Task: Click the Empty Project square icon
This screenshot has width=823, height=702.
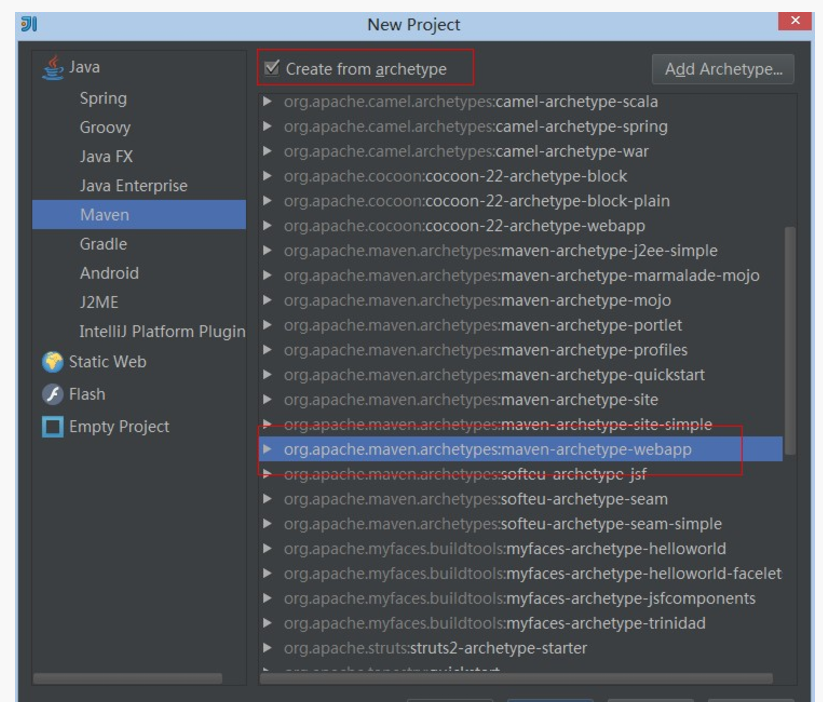Action: 52,427
